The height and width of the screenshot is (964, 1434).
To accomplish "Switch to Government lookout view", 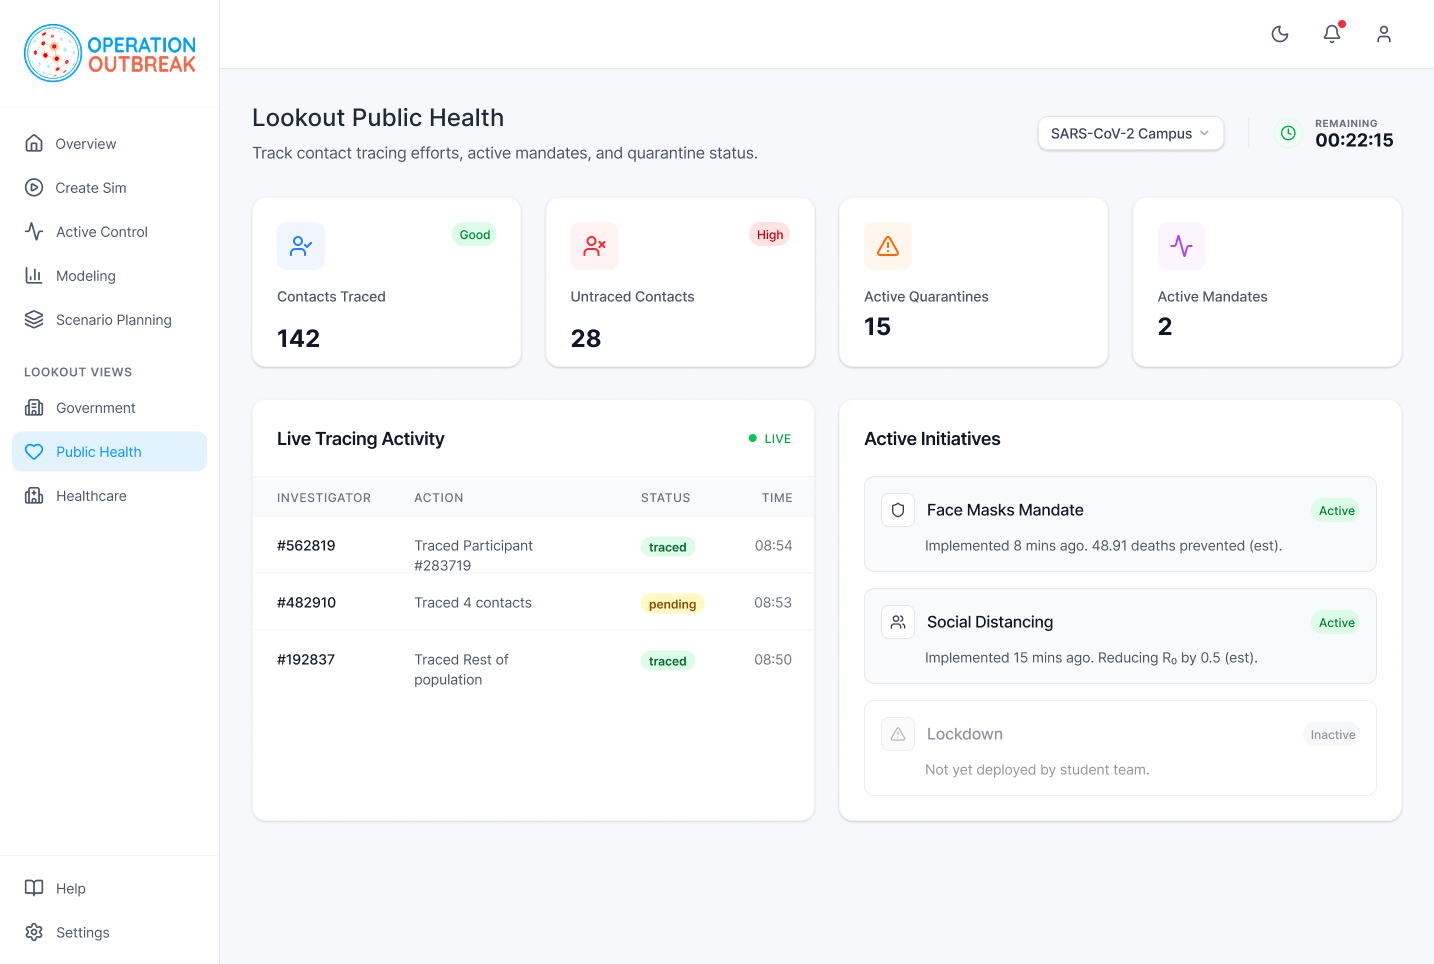I will pyautogui.click(x=95, y=408).
